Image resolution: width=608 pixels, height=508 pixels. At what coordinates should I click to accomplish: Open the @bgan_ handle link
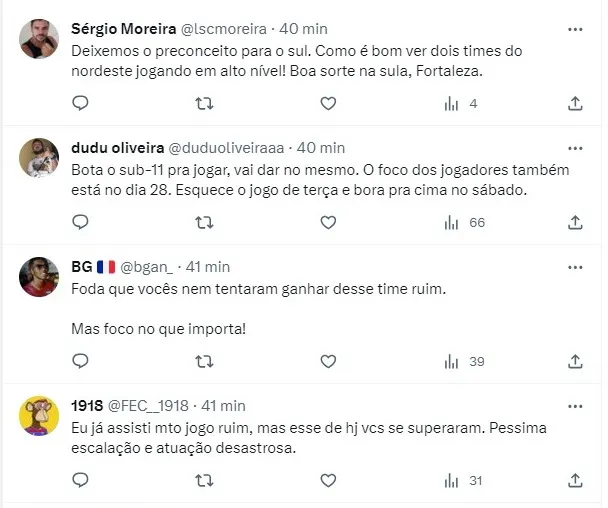point(148,266)
